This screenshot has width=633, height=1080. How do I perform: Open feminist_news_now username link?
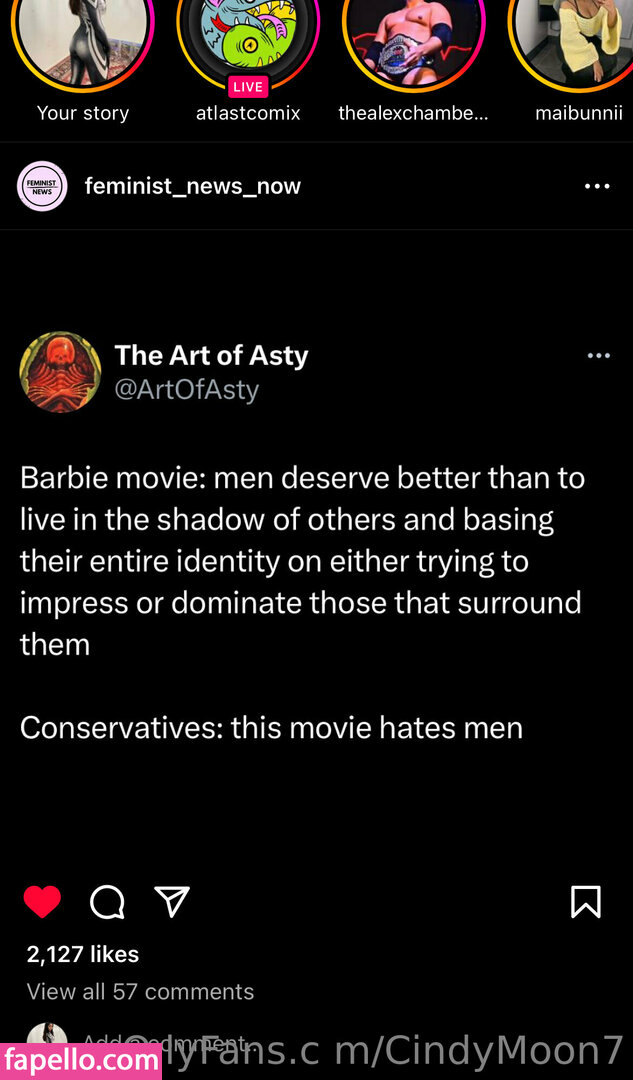tap(193, 186)
